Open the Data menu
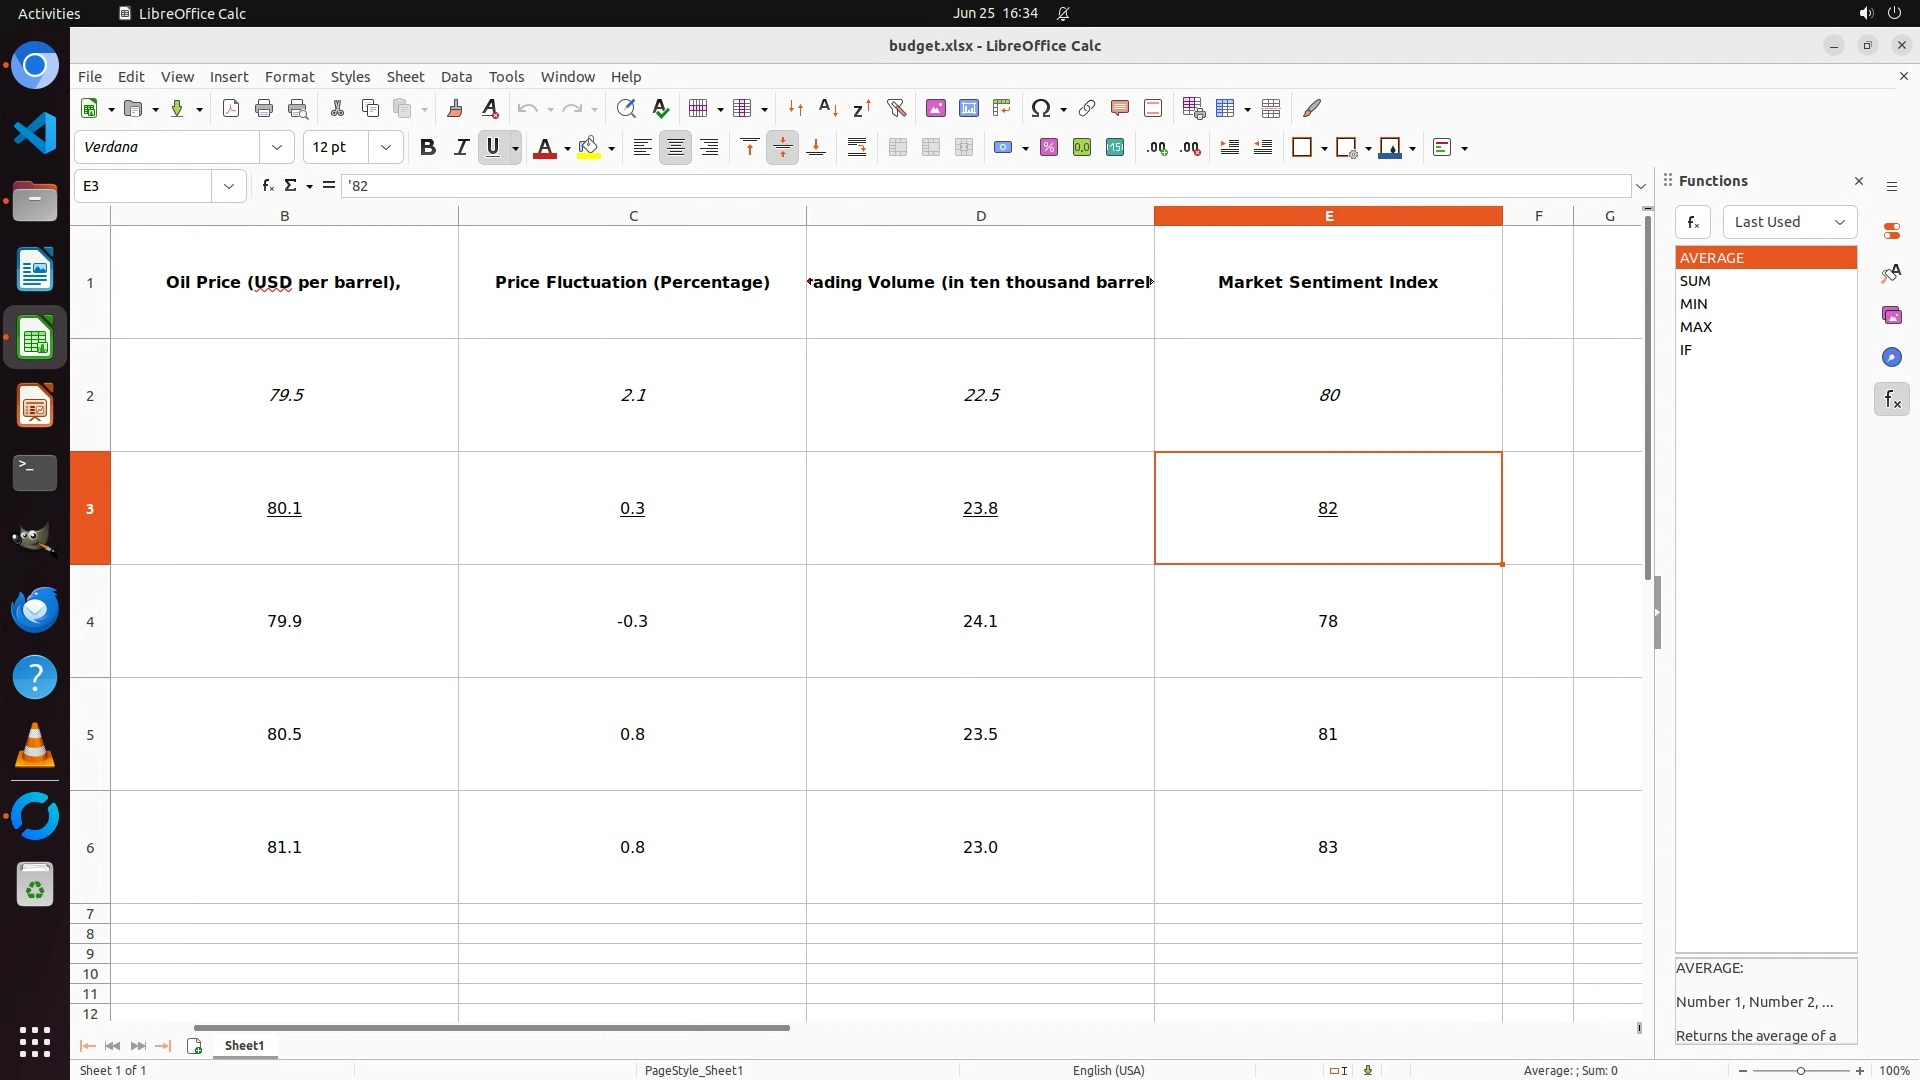This screenshot has width=1920, height=1080. point(456,77)
